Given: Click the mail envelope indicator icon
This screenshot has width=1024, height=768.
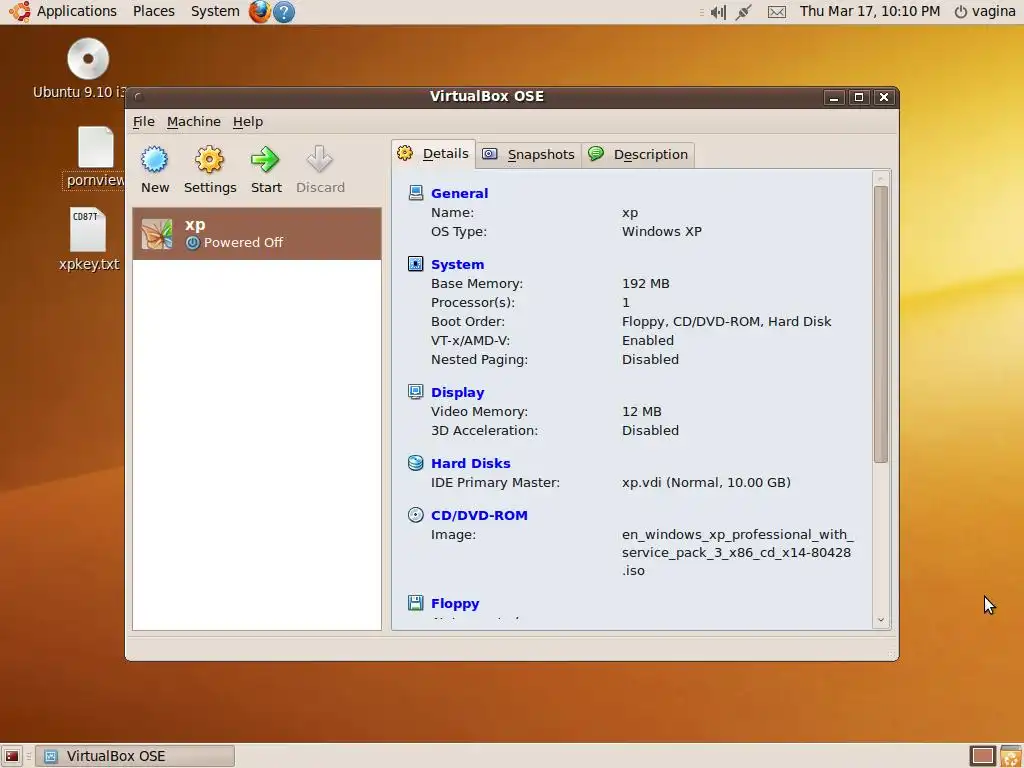Looking at the screenshot, I should coord(776,12).
